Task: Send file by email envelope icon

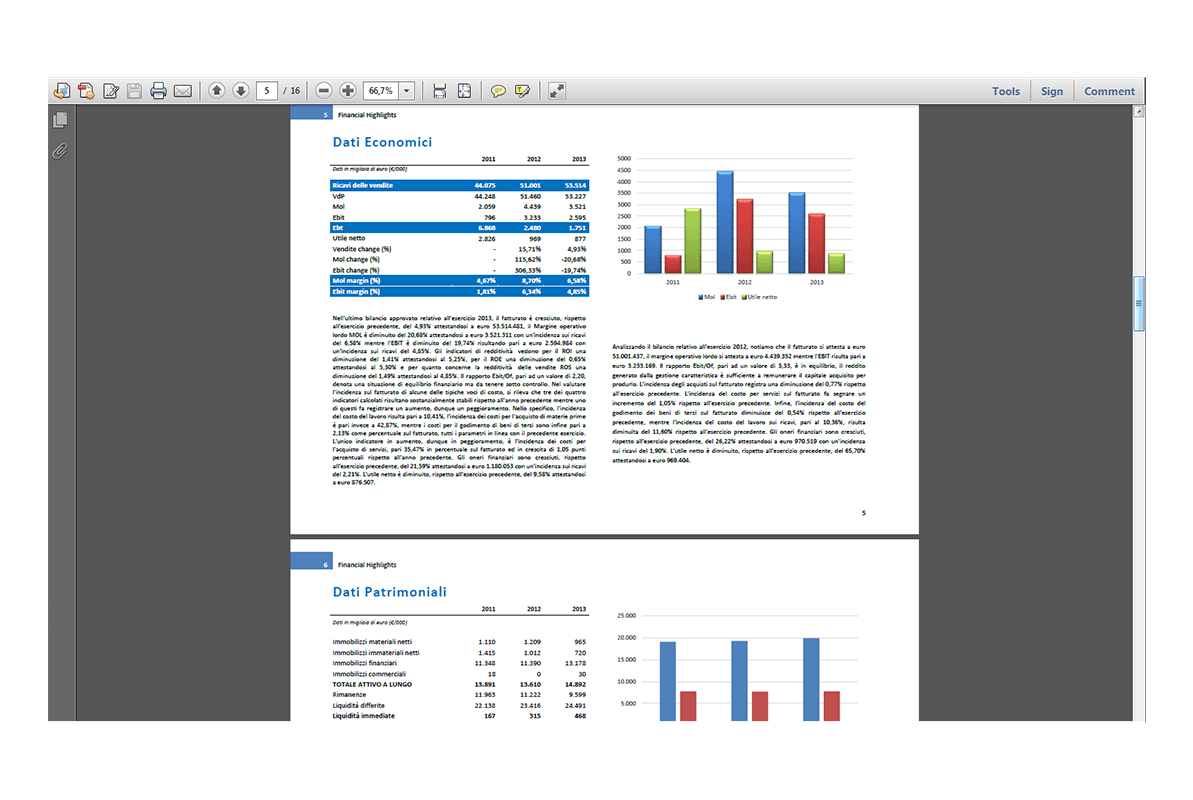Action: click(183, 91)
